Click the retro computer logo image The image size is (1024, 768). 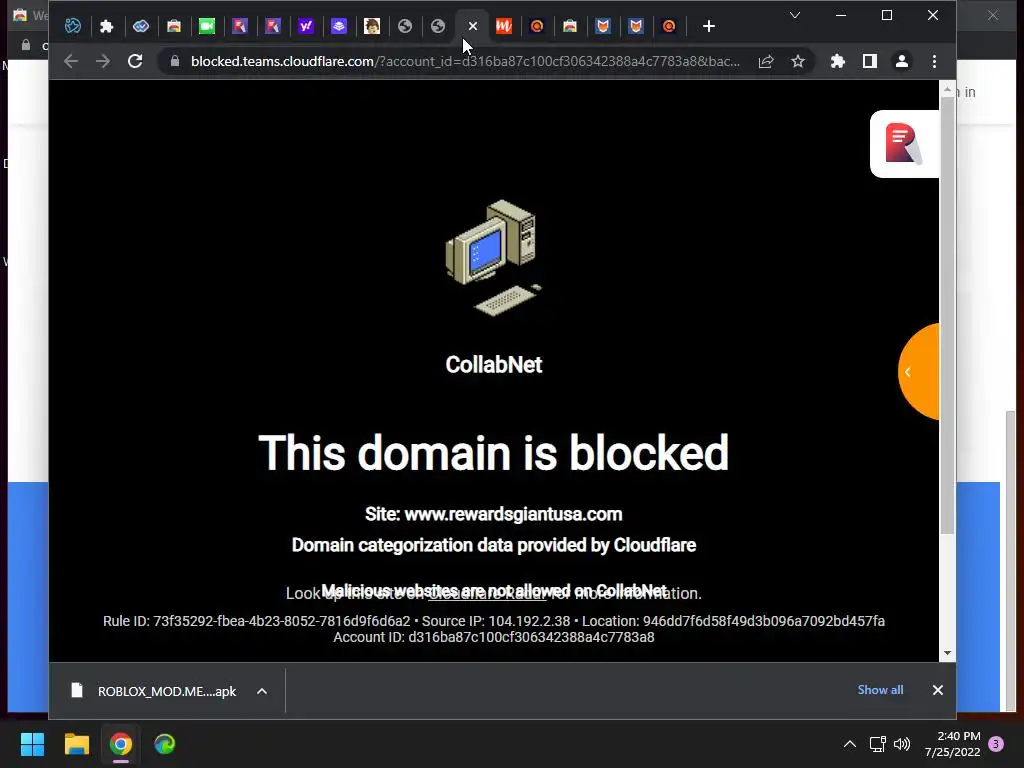click(x=494, y=257)
